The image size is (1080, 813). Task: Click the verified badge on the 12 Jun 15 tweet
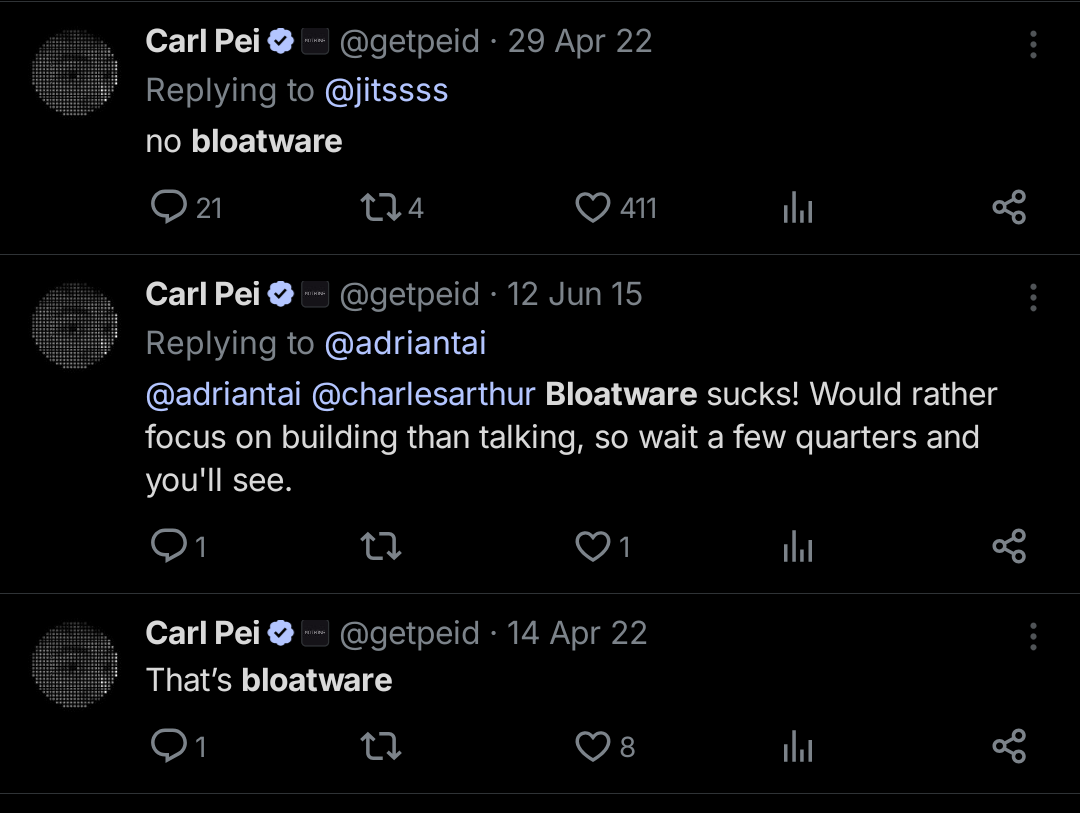point(282,295)
